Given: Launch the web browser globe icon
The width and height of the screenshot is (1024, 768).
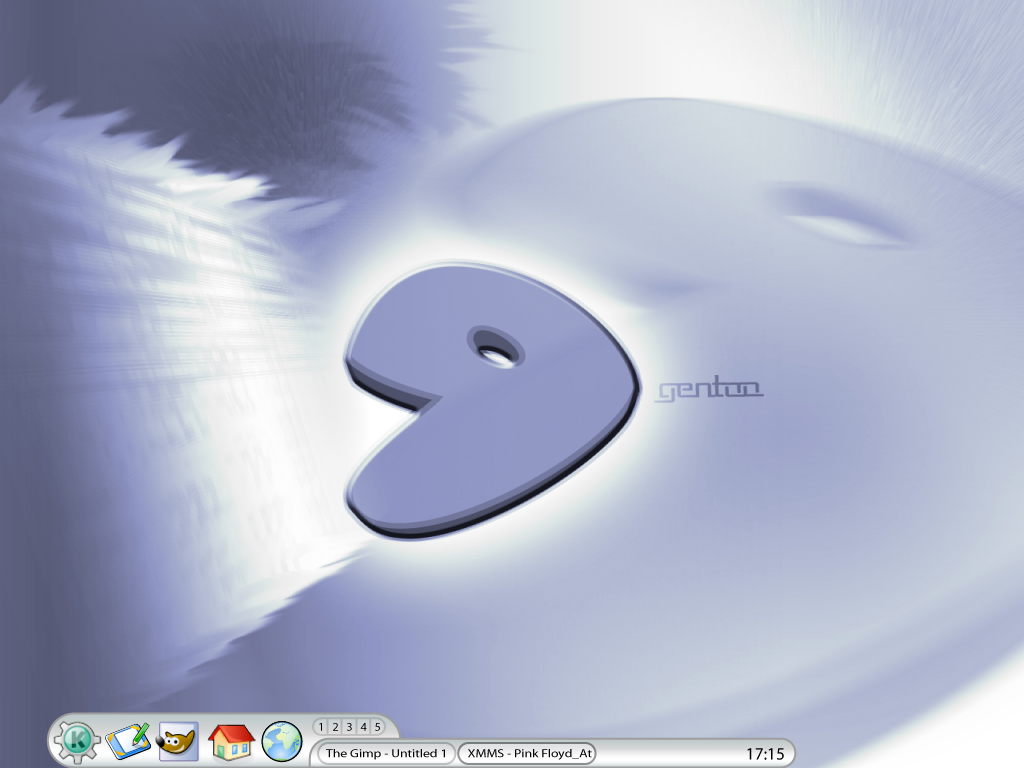Looking at the screenshot, I should click(x=281, y=741).
